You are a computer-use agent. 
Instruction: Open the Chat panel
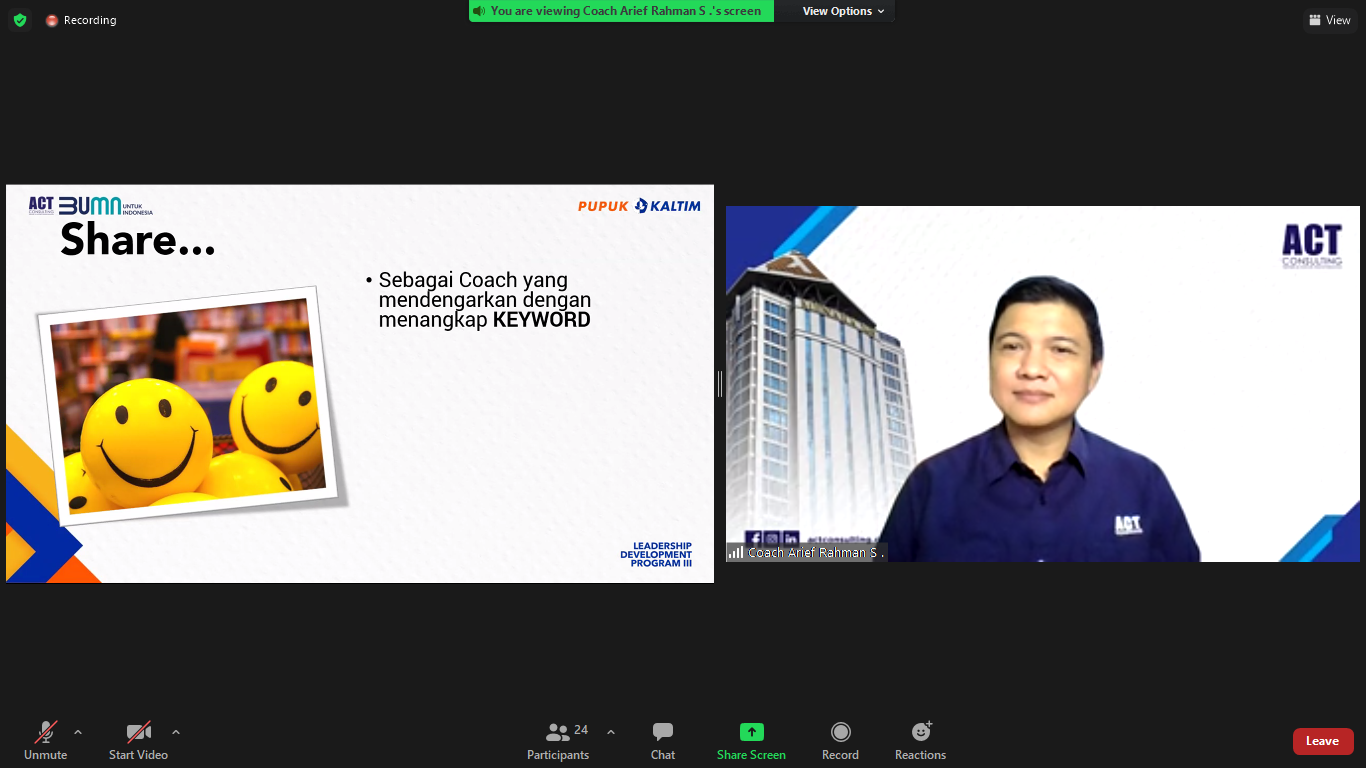[663, 740]
